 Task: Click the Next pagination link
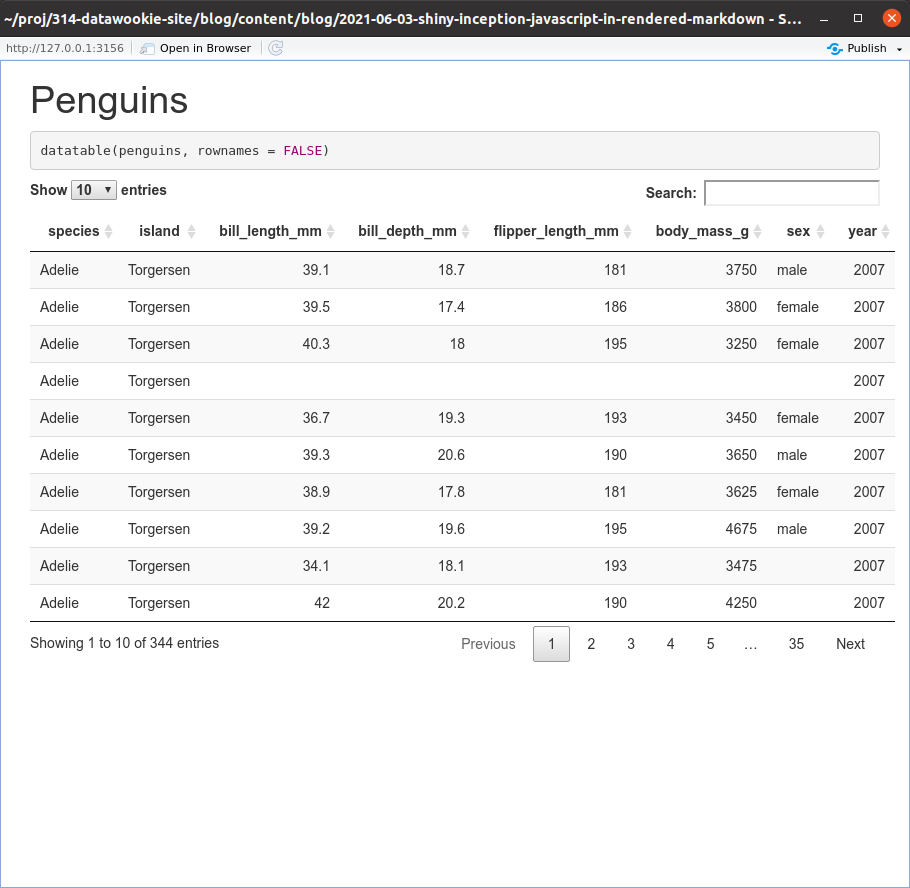click(850, 644)
